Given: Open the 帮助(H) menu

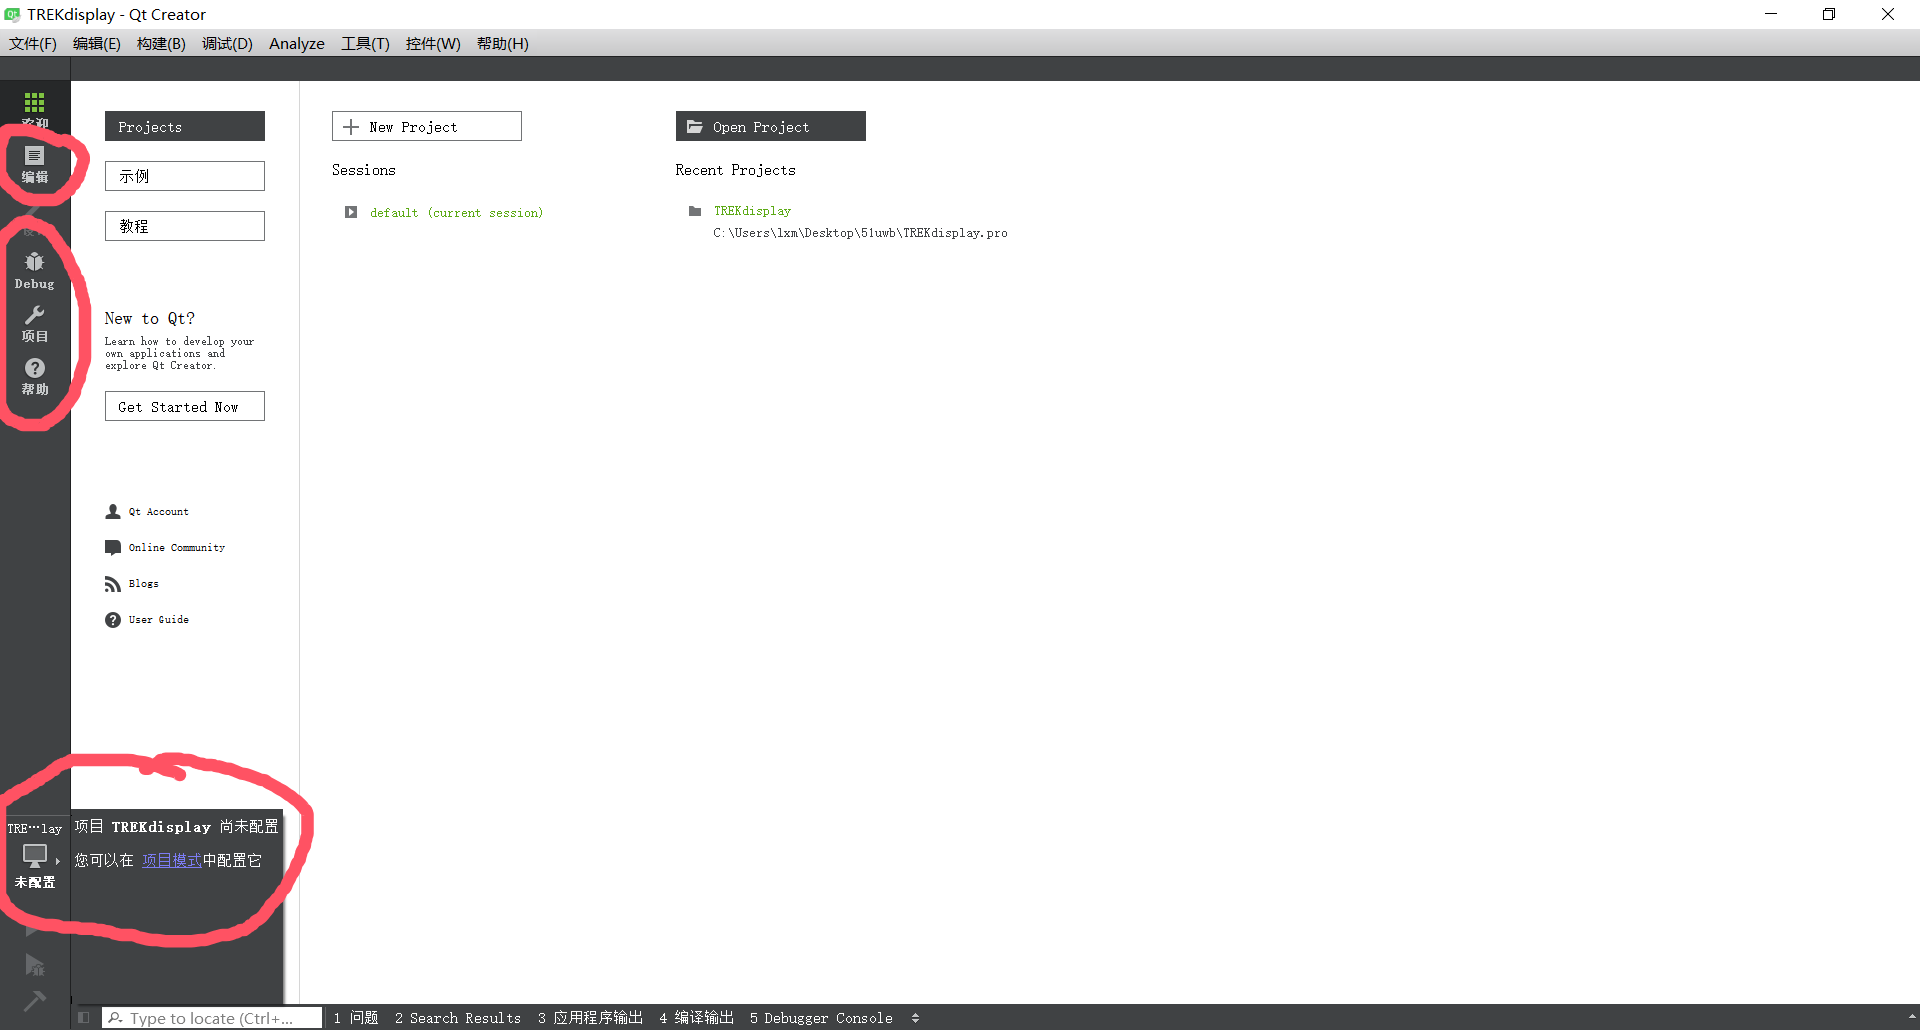Looking at the screenshot, I should (502, 43).
